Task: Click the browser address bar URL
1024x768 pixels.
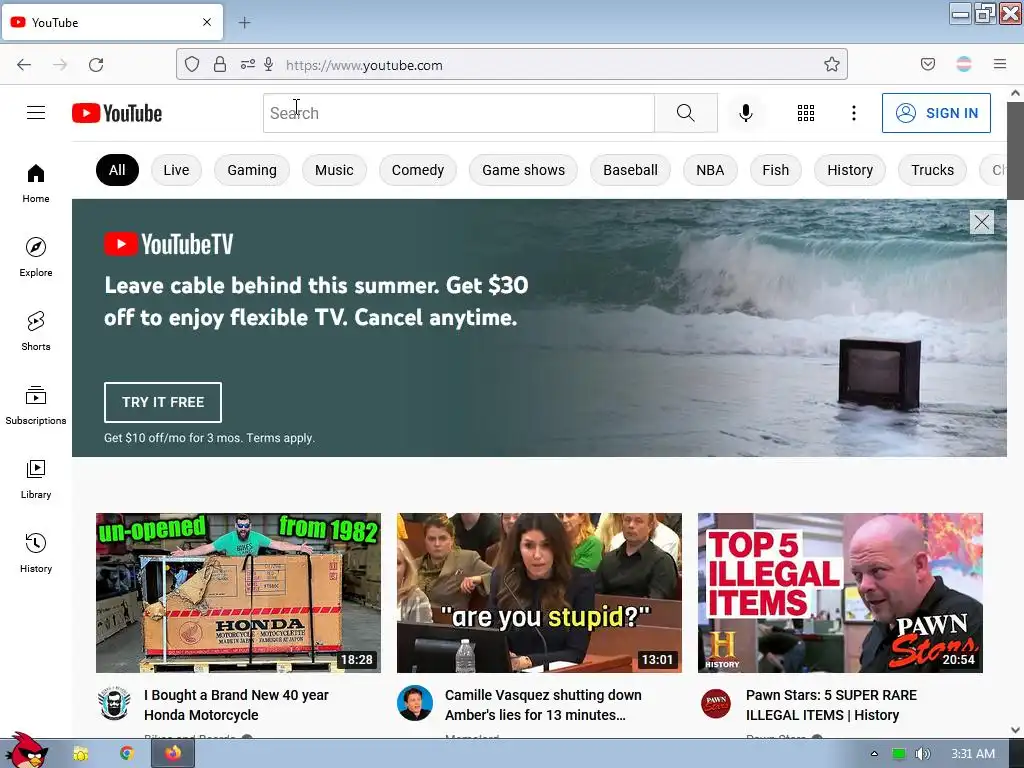Action: (x=364, y=65)
